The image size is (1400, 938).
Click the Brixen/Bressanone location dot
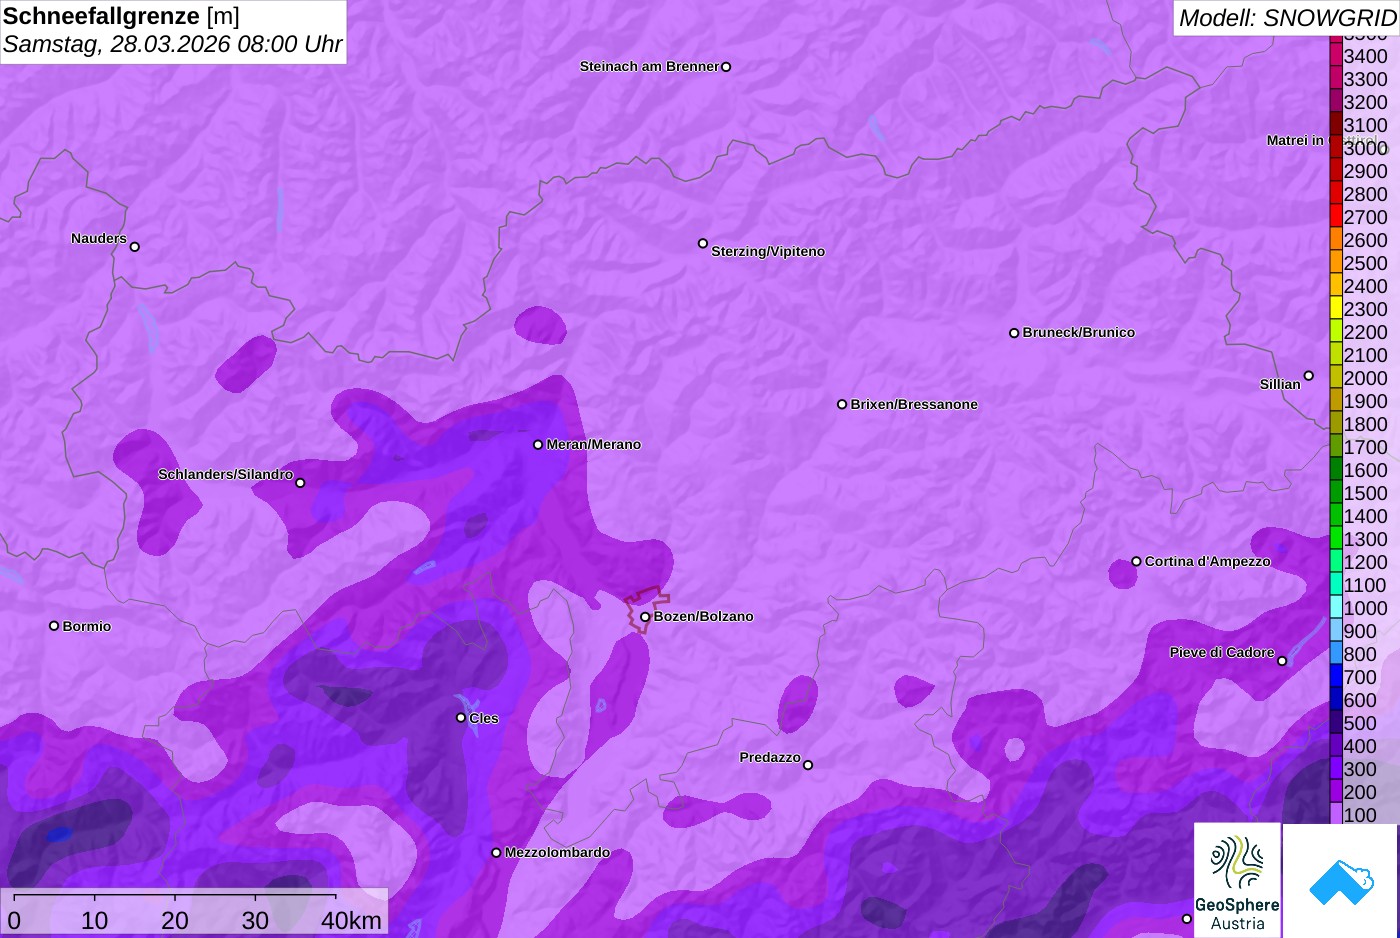click(842, 404)
